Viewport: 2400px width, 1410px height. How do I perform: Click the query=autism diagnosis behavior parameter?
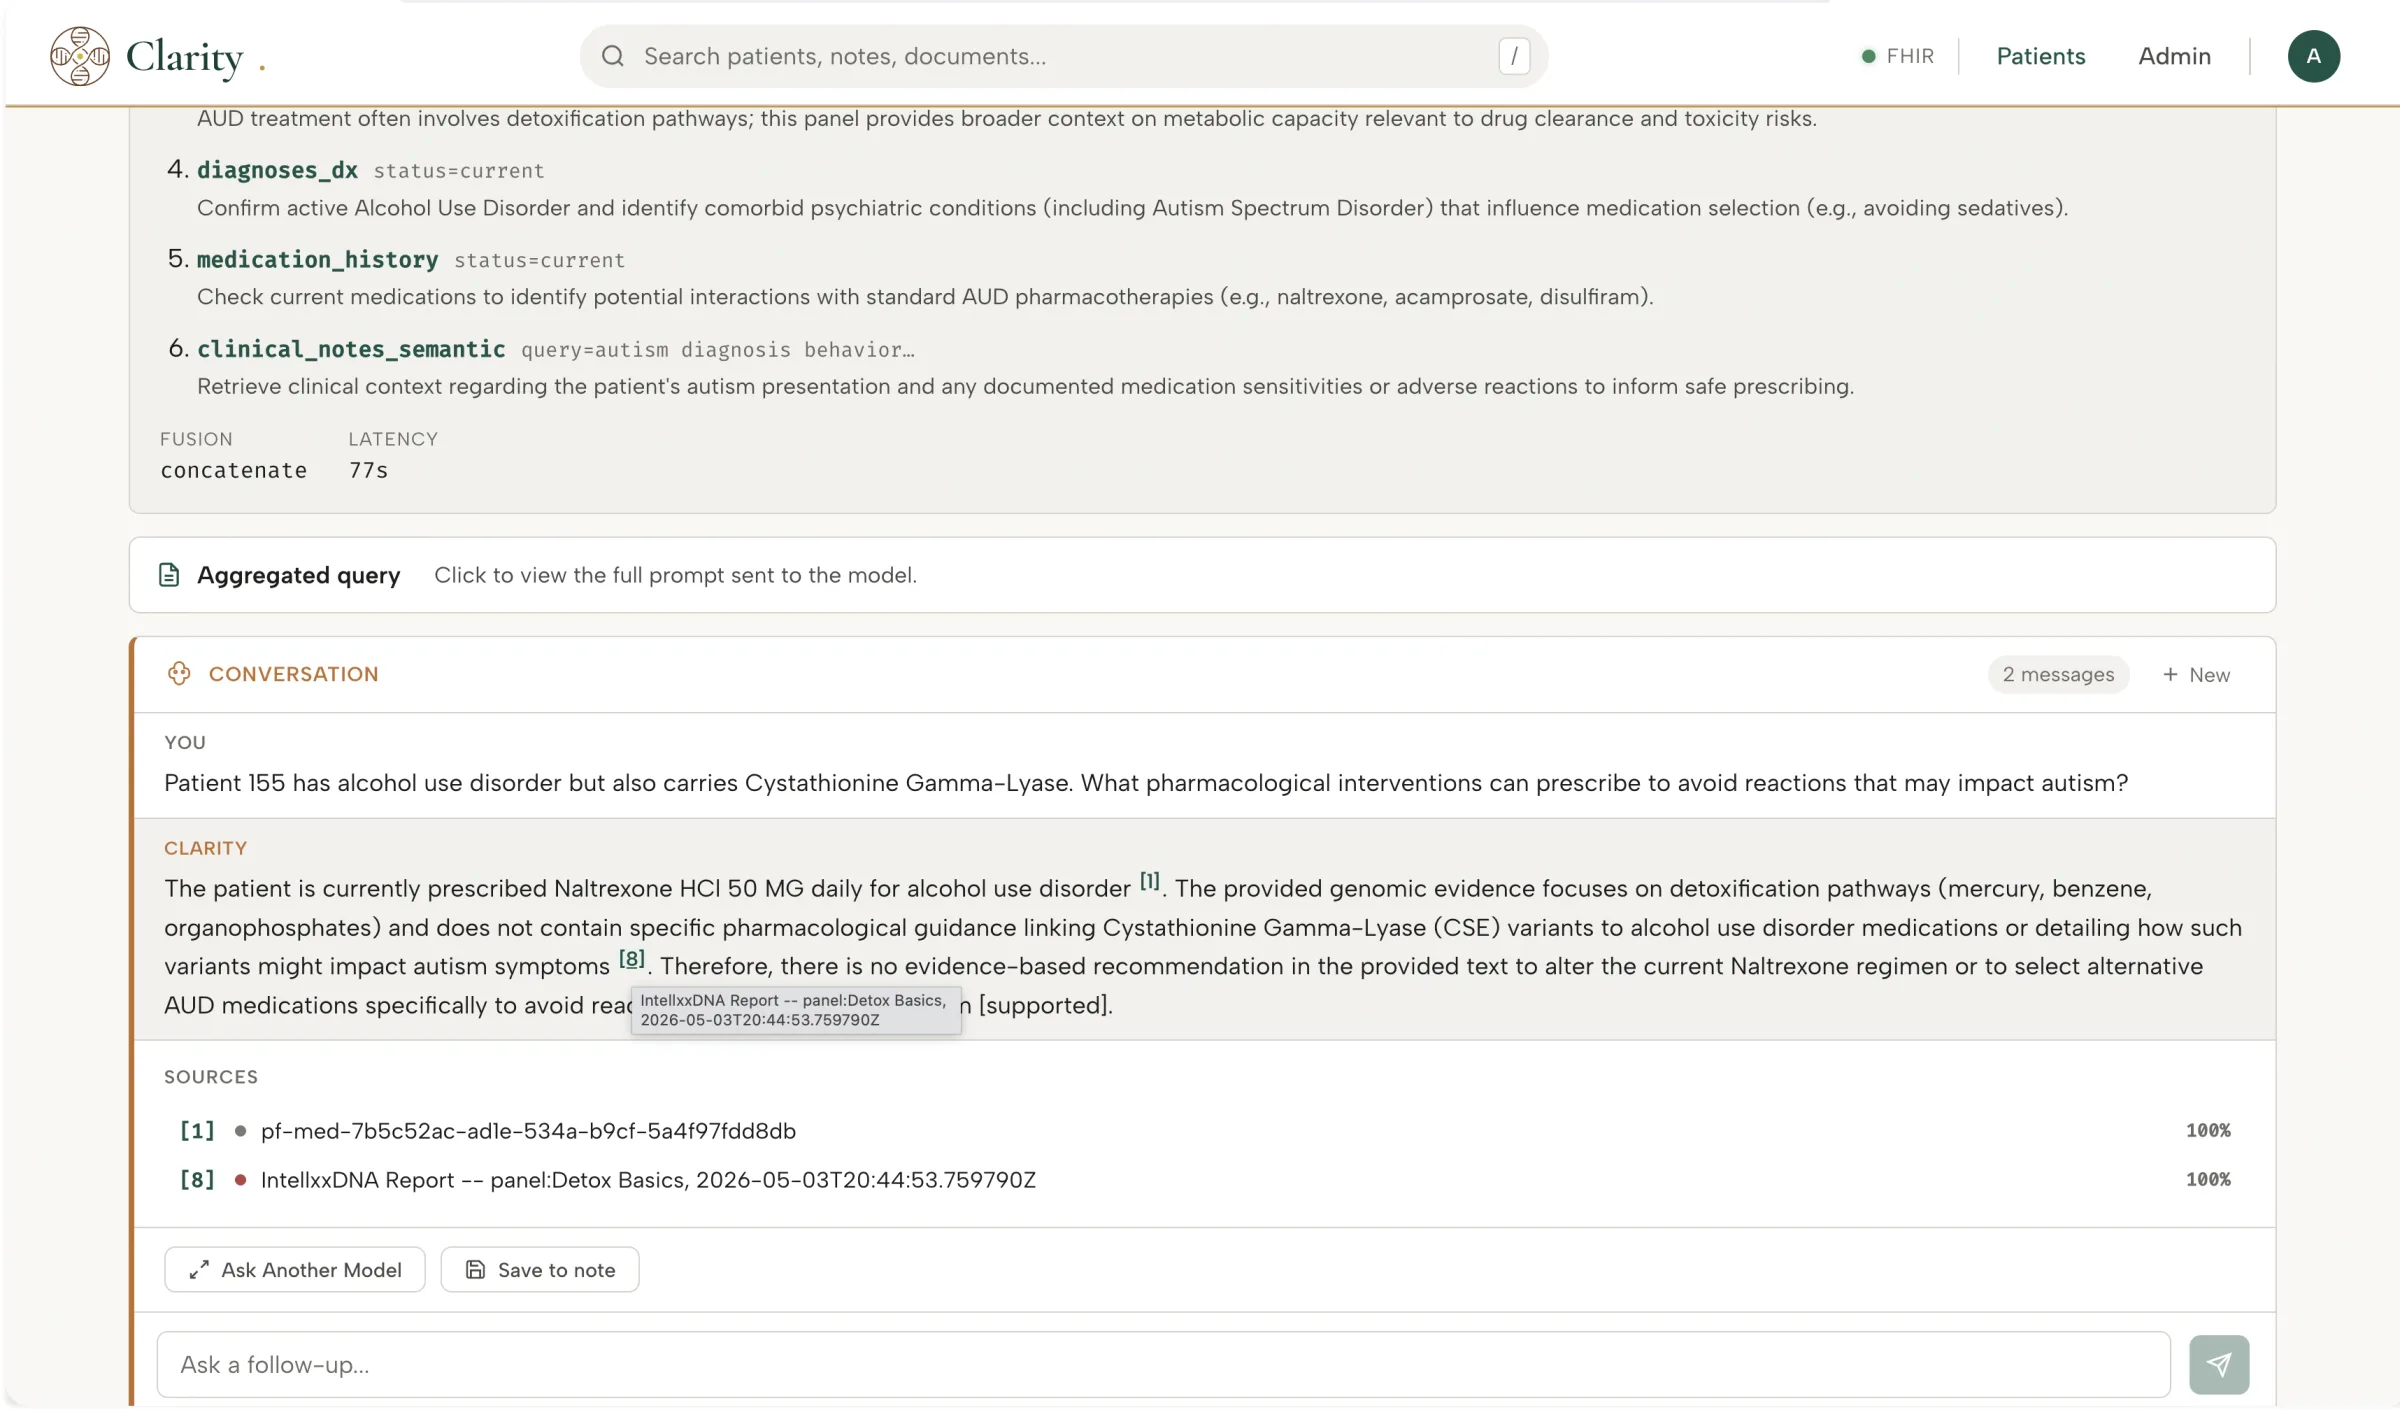(x=718, y=350)
